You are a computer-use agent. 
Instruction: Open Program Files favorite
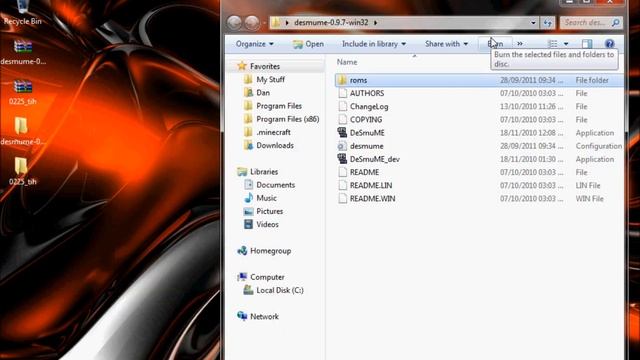278,106
